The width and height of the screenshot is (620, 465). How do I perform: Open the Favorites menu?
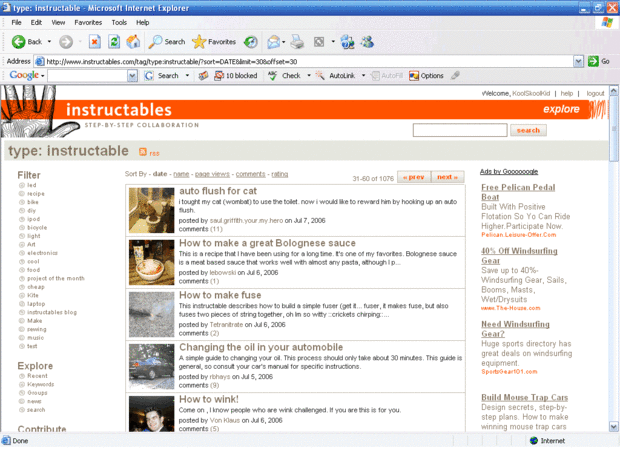[88, 23]
